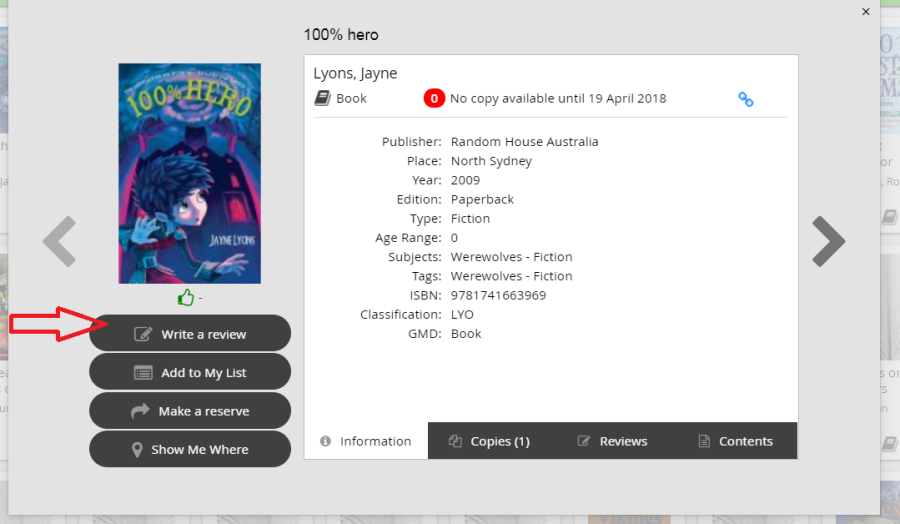Image resolution: width=900 pixels, height=524 pixels.
Task: Open the Copies (1) tab
Action: [x=489, y=441]
